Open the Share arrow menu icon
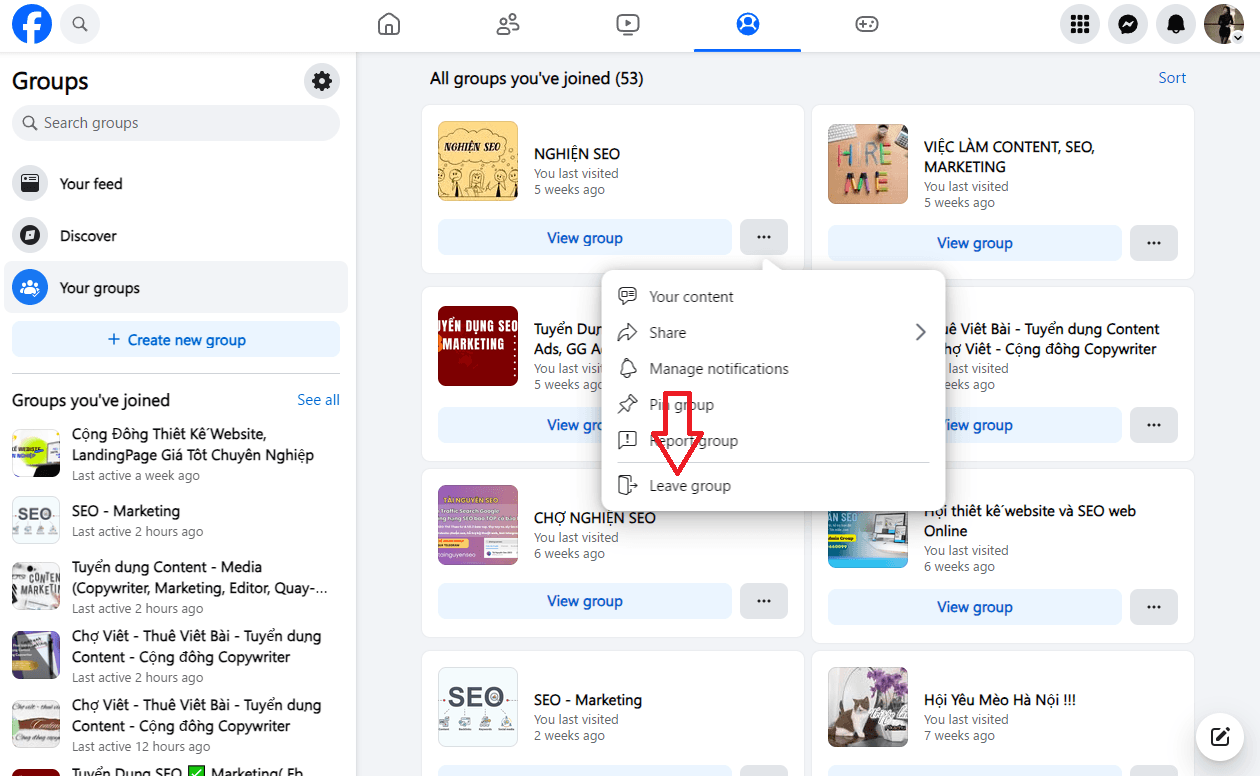Viewport: 1260px width, 776px height. [628, 332]
